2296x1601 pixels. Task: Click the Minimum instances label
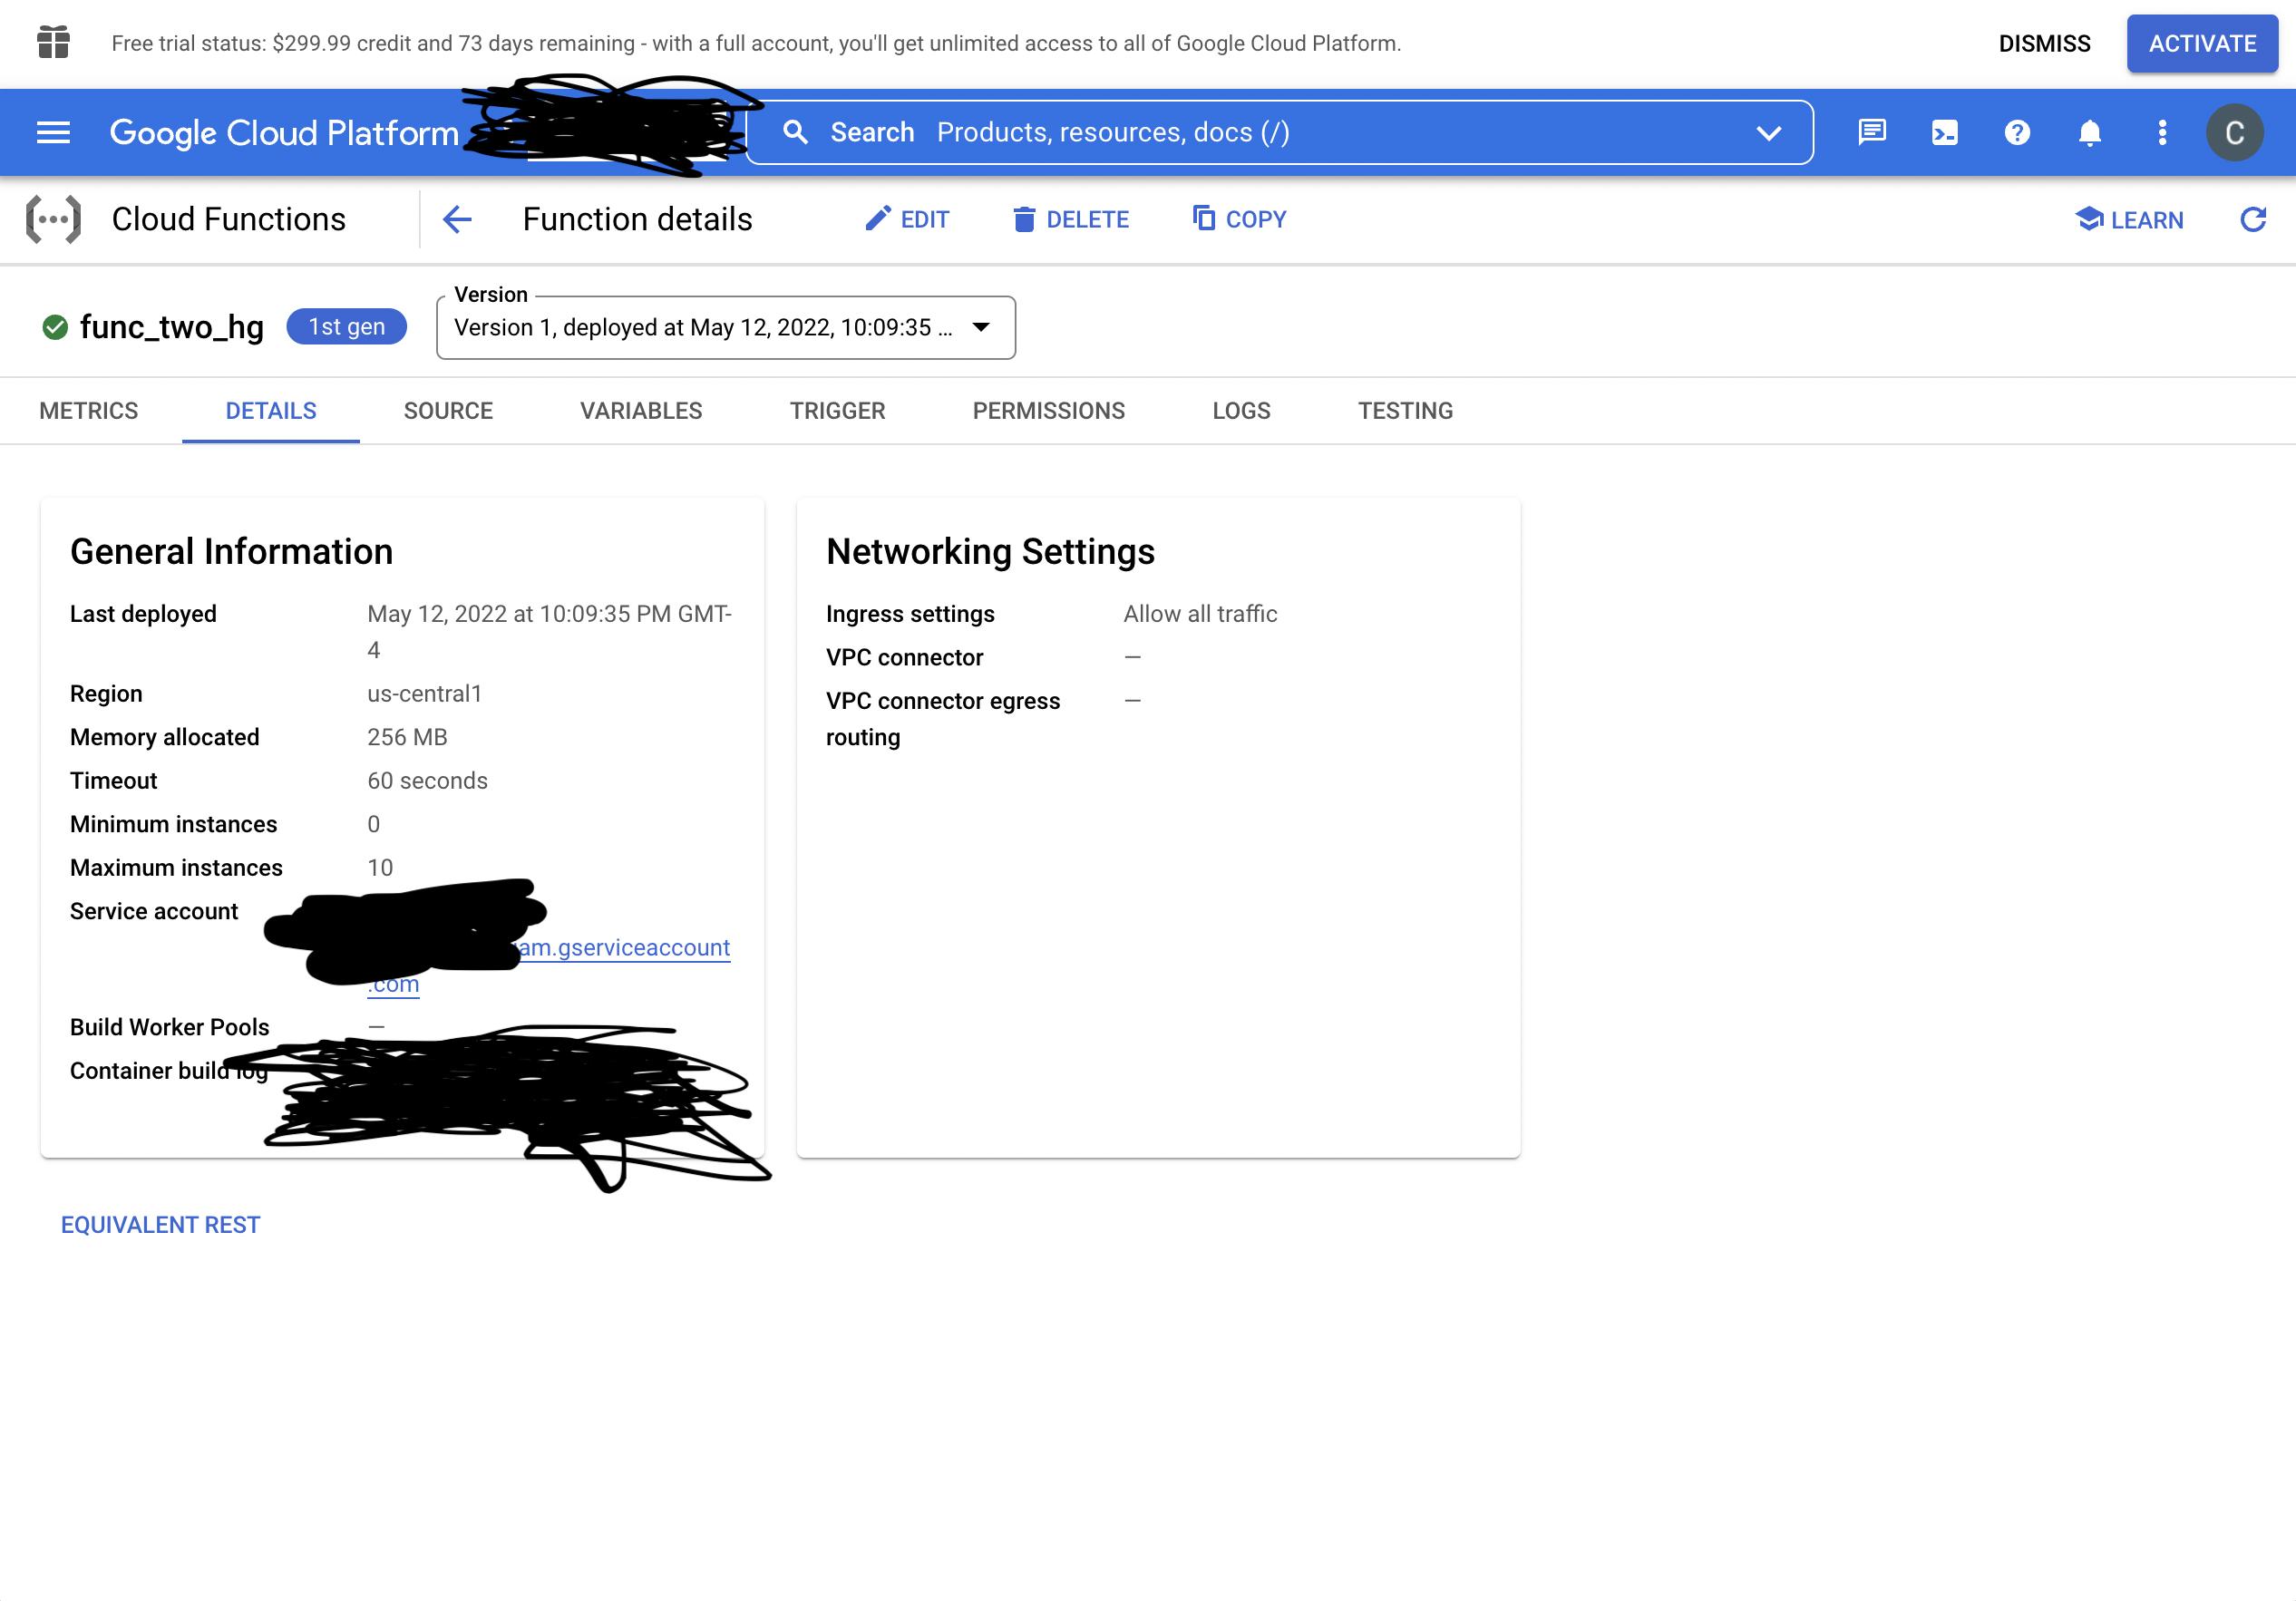pos(174,825)
